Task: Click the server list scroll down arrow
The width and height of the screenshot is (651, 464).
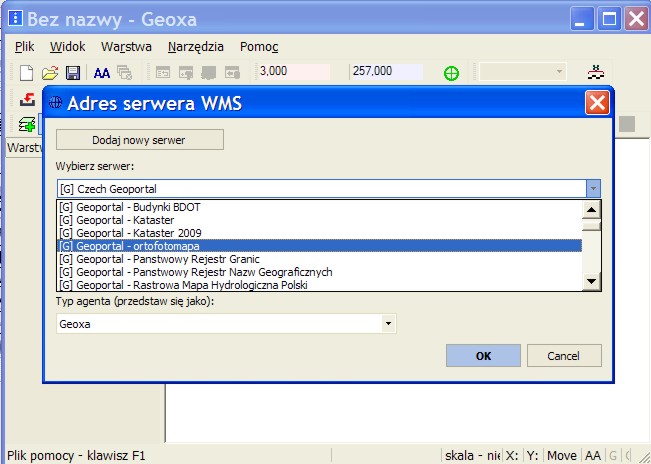Action: pyautogui.click(x=591, y=282)
